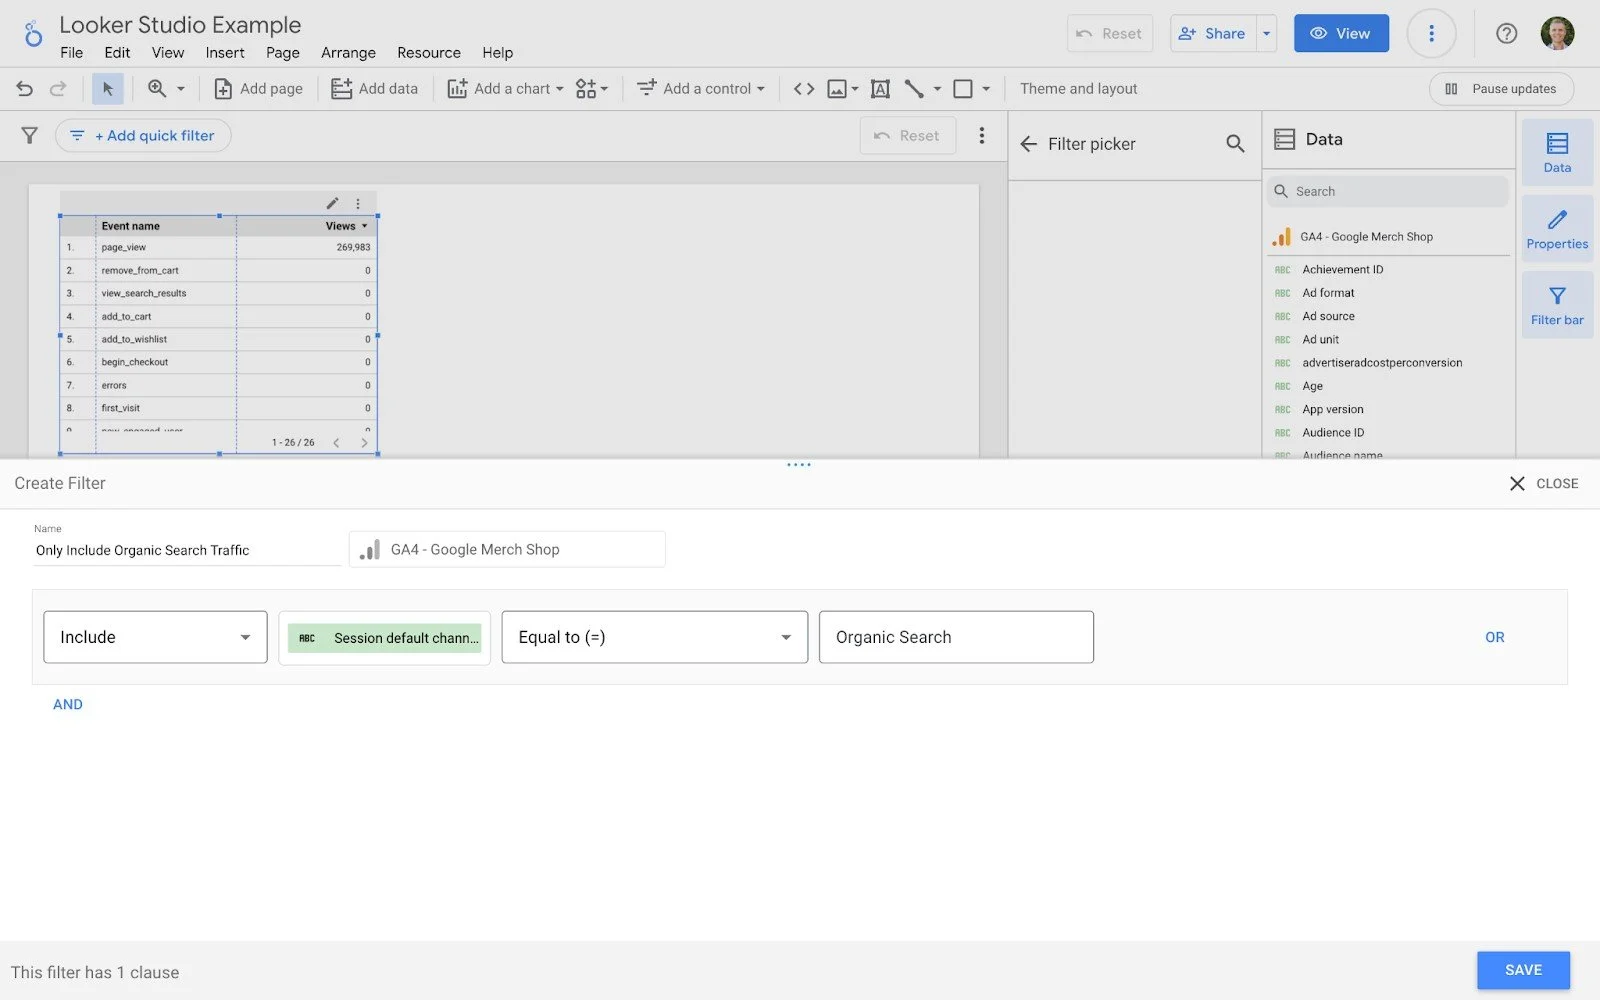
Task: Open the Share button dropdown arrow
Action: 1266,33
